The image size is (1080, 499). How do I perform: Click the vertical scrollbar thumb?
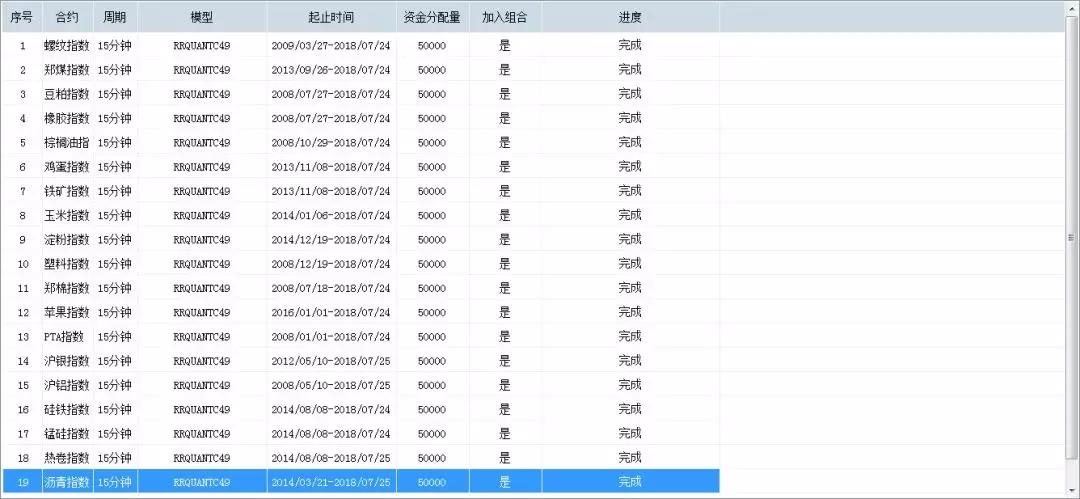pos(1071,237)
